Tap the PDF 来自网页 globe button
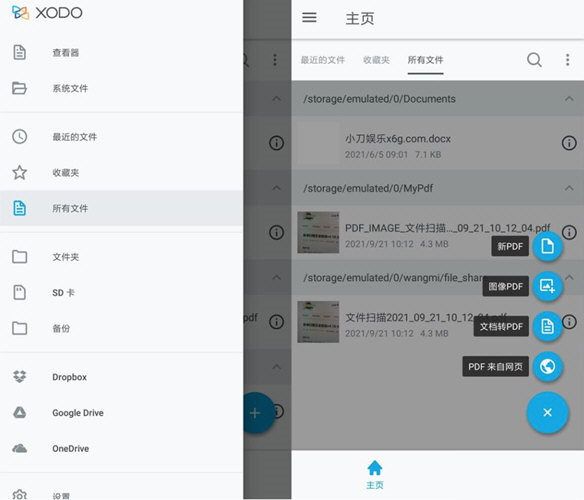The width and height of the screenshot is (584, 500). pos(547,367)
